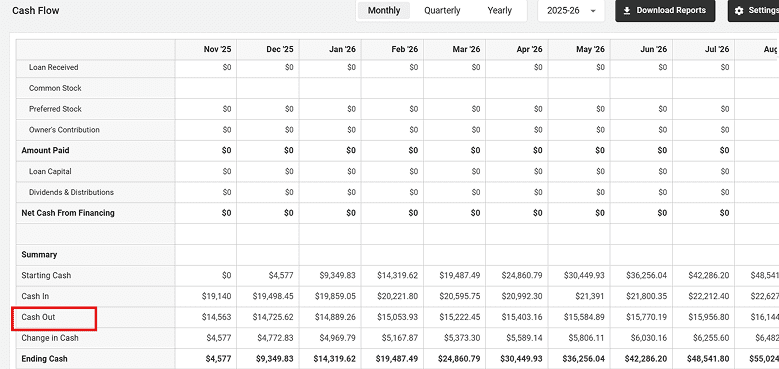Select the Change in Cash row label
The height and width of the screenshot is (369, 779).
50,338
